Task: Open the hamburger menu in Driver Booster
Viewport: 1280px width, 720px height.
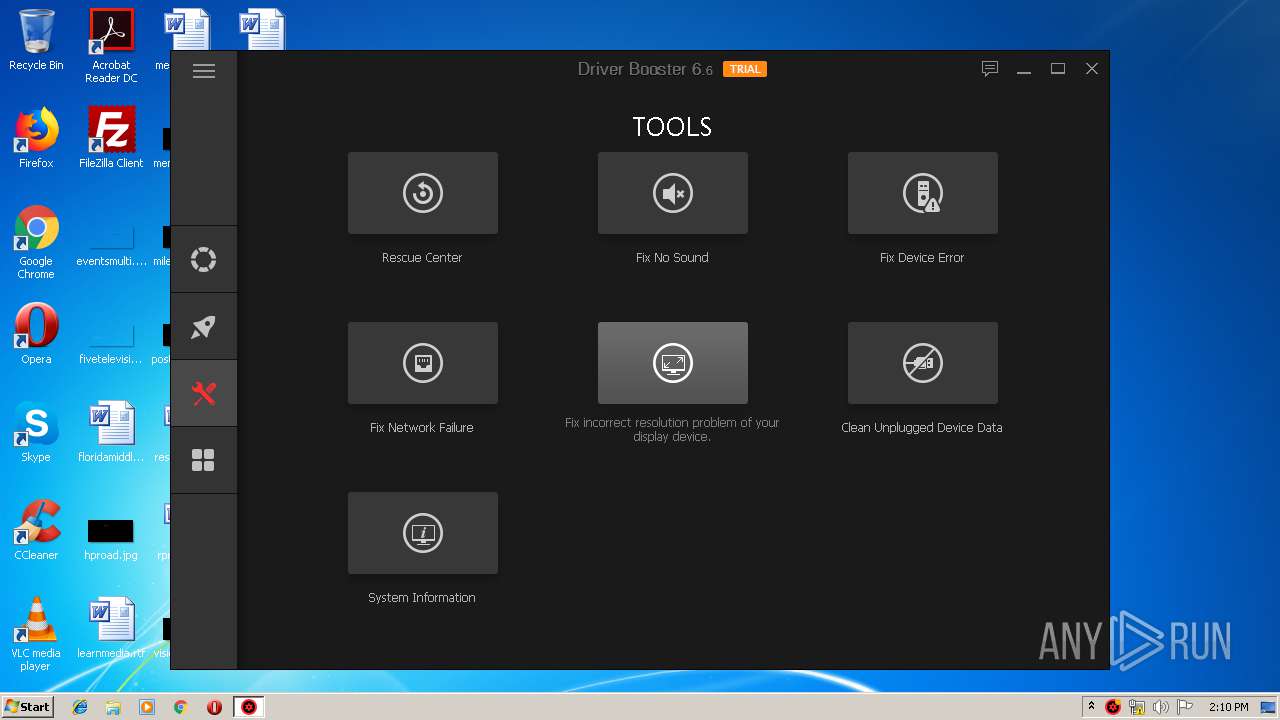Action: coord(204,71)
